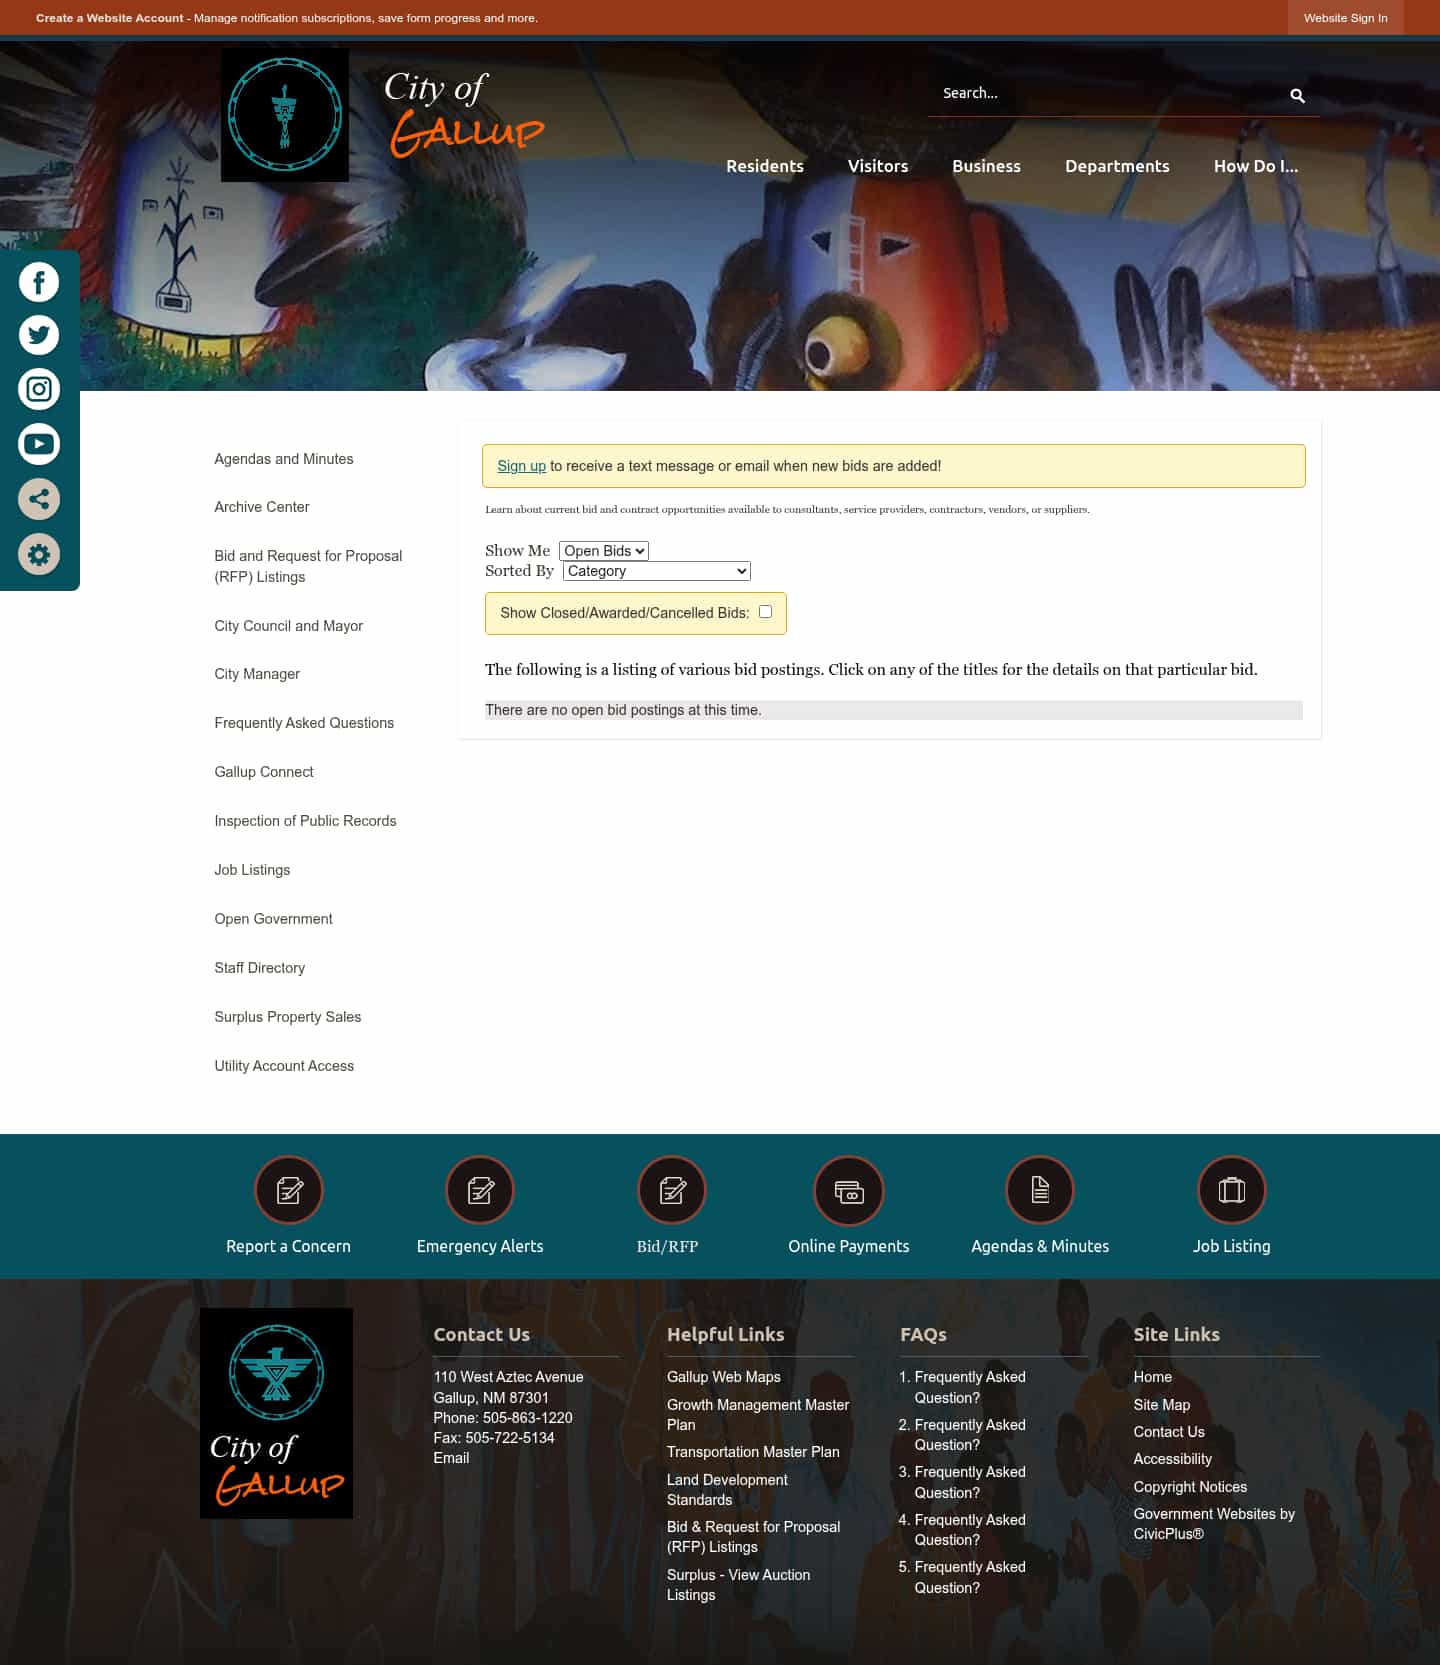
Task: Open FAQ number 3 link
Action: 970,1482
